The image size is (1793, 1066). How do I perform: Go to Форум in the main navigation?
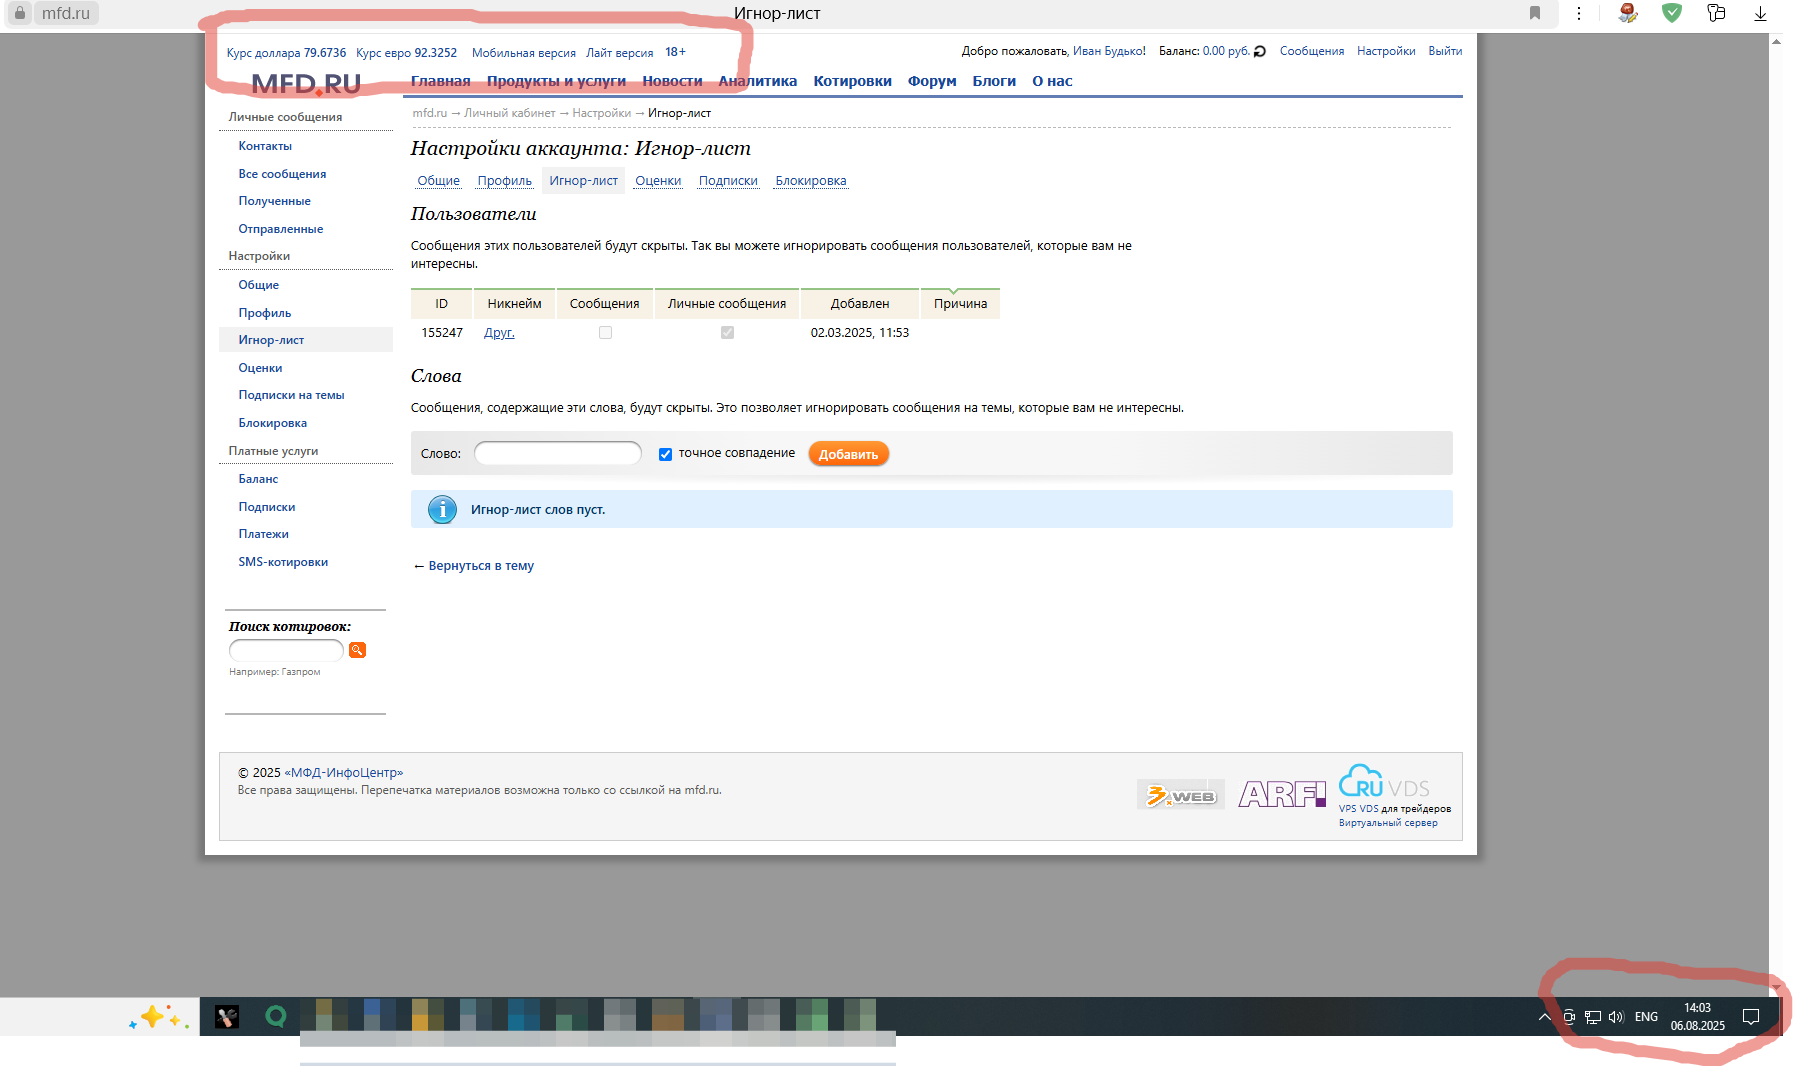point(932,81)
